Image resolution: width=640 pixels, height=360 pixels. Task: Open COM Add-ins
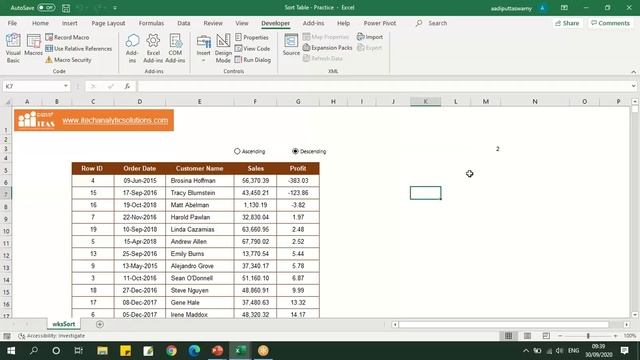click(175, 48)
